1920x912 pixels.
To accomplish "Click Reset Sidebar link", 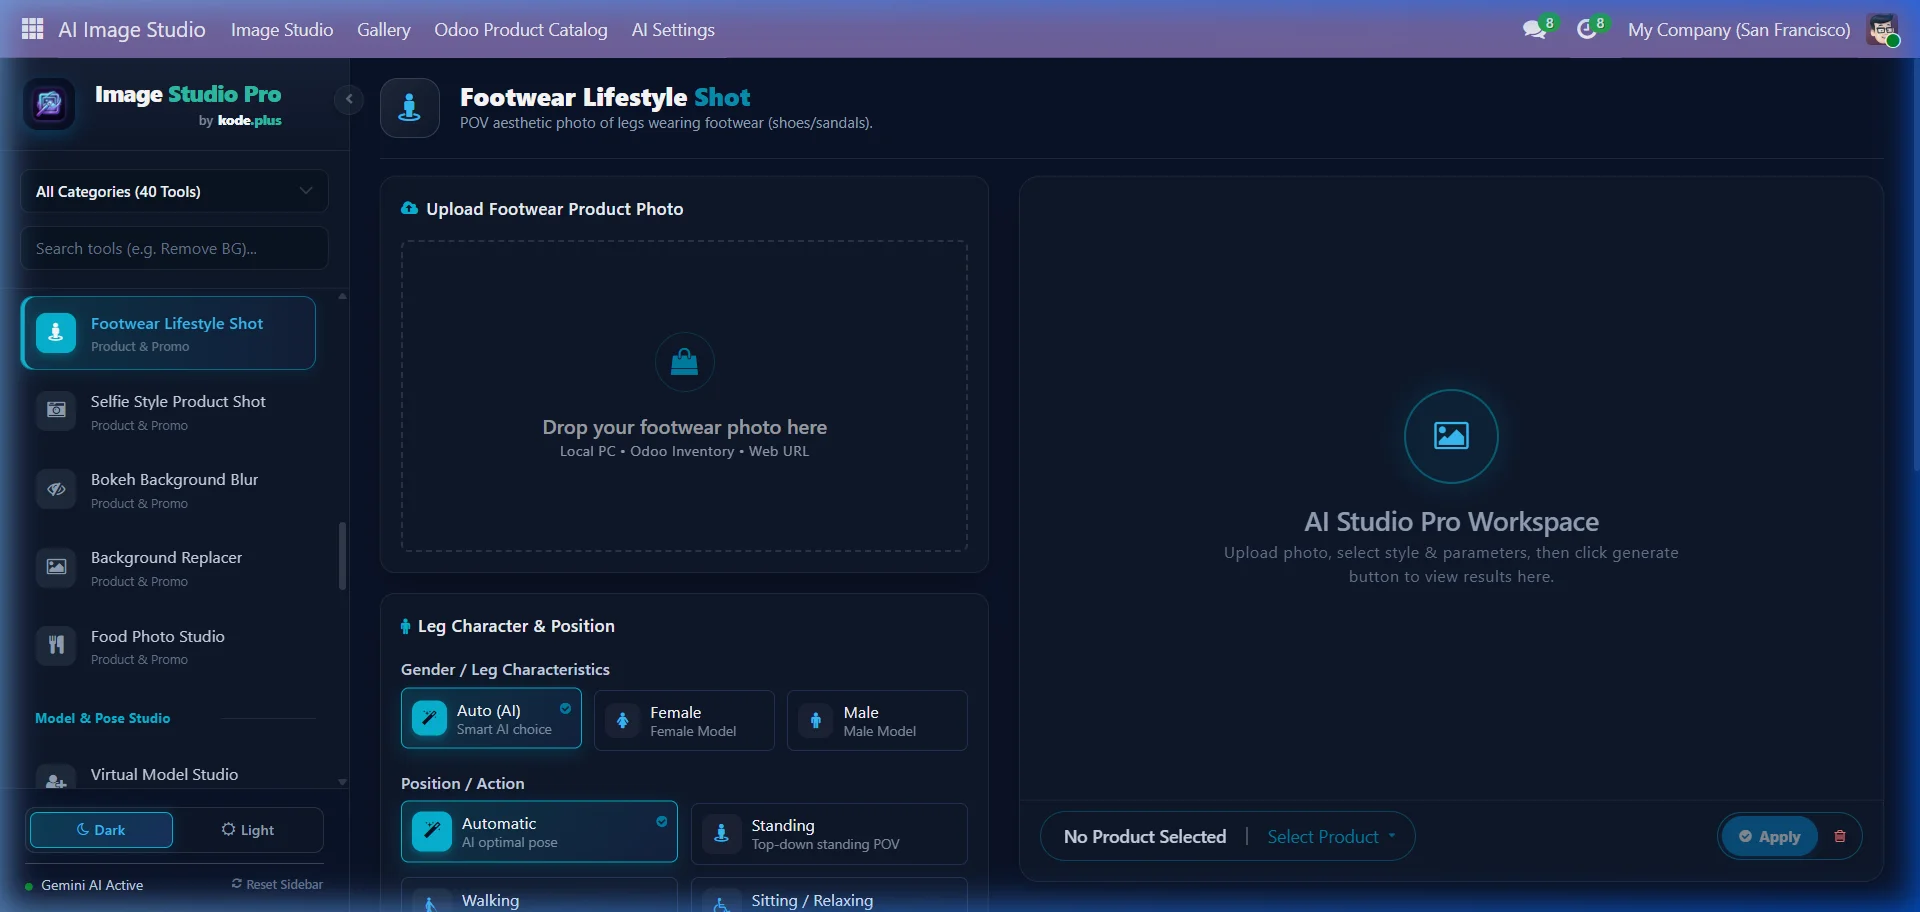I will point(277,884).
